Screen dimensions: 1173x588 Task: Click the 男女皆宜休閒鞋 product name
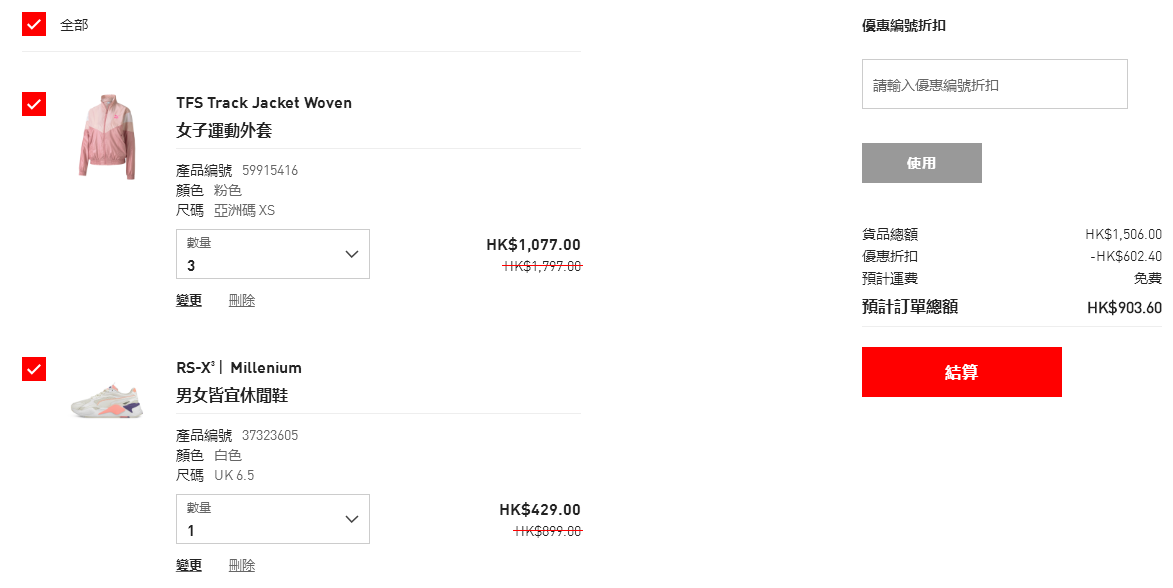232,396
